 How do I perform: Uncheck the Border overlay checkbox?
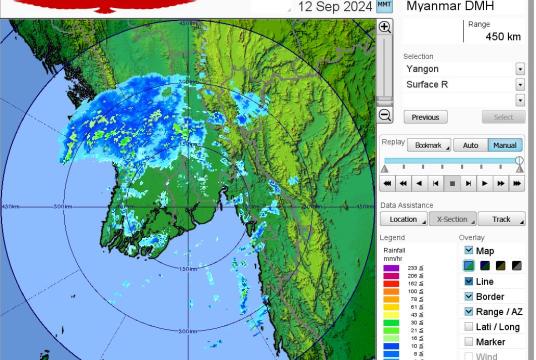point(469,296)
